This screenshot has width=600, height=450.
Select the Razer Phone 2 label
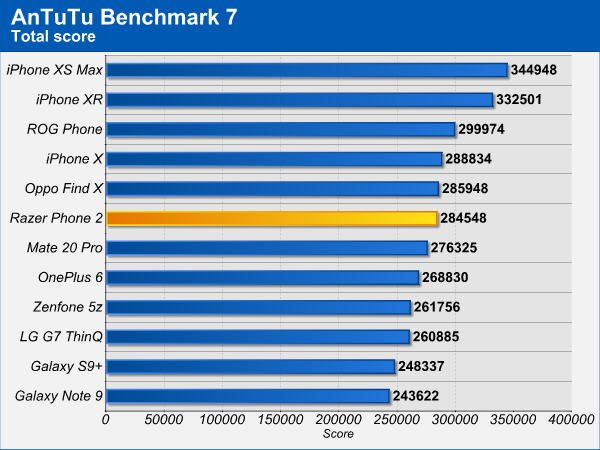[56, 218]
